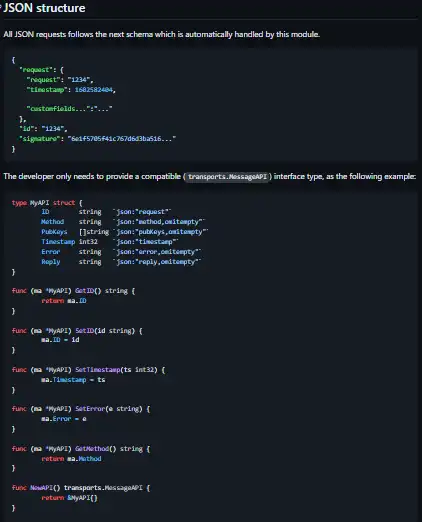Click the GetID() function signature

(73, 291)
